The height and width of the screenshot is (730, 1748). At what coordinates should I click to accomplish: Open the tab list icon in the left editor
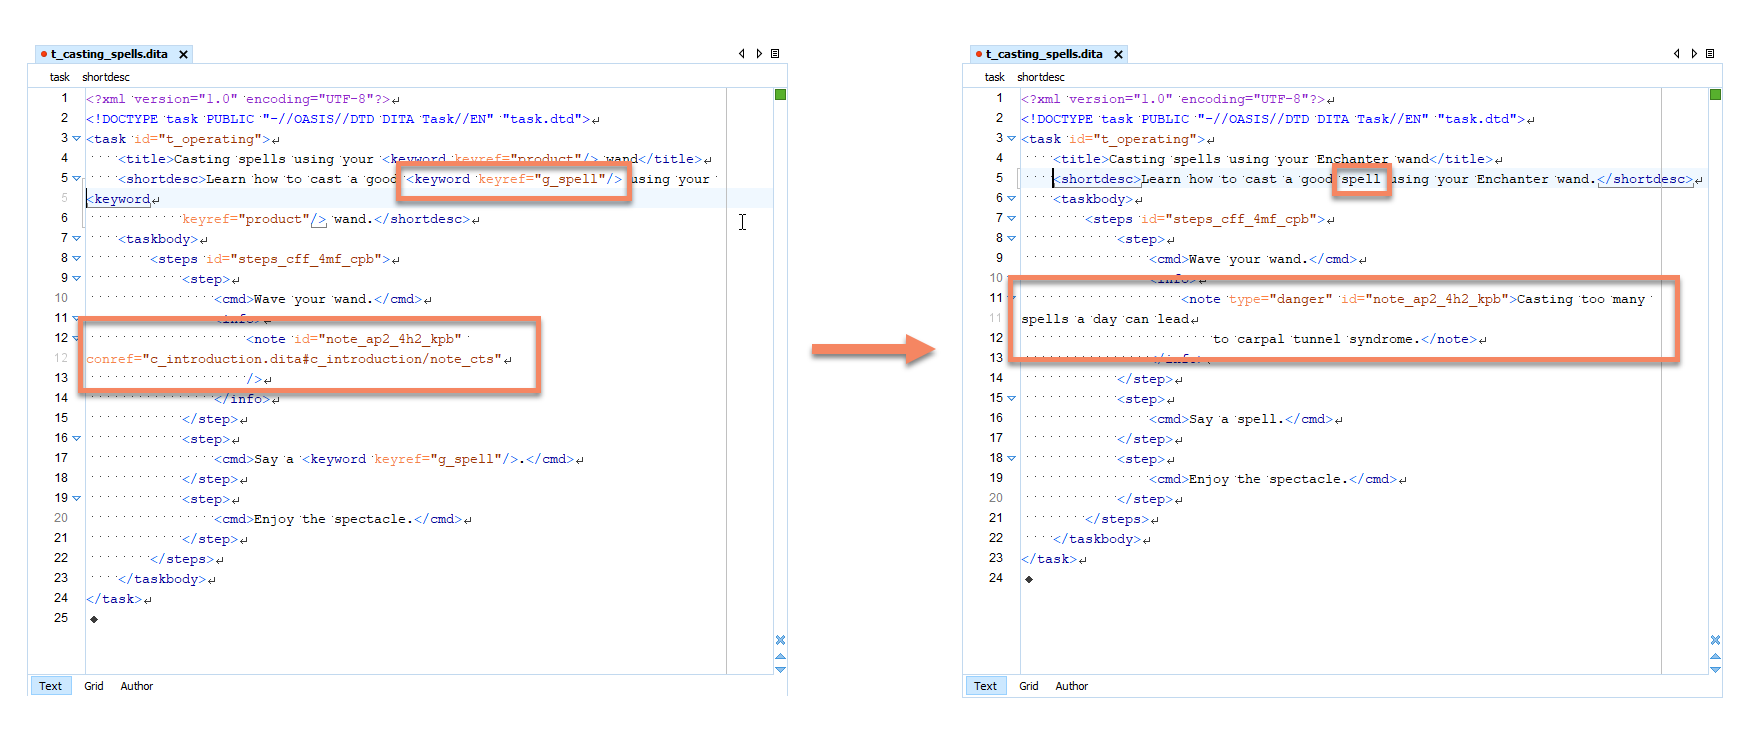(x=775, y=54)
